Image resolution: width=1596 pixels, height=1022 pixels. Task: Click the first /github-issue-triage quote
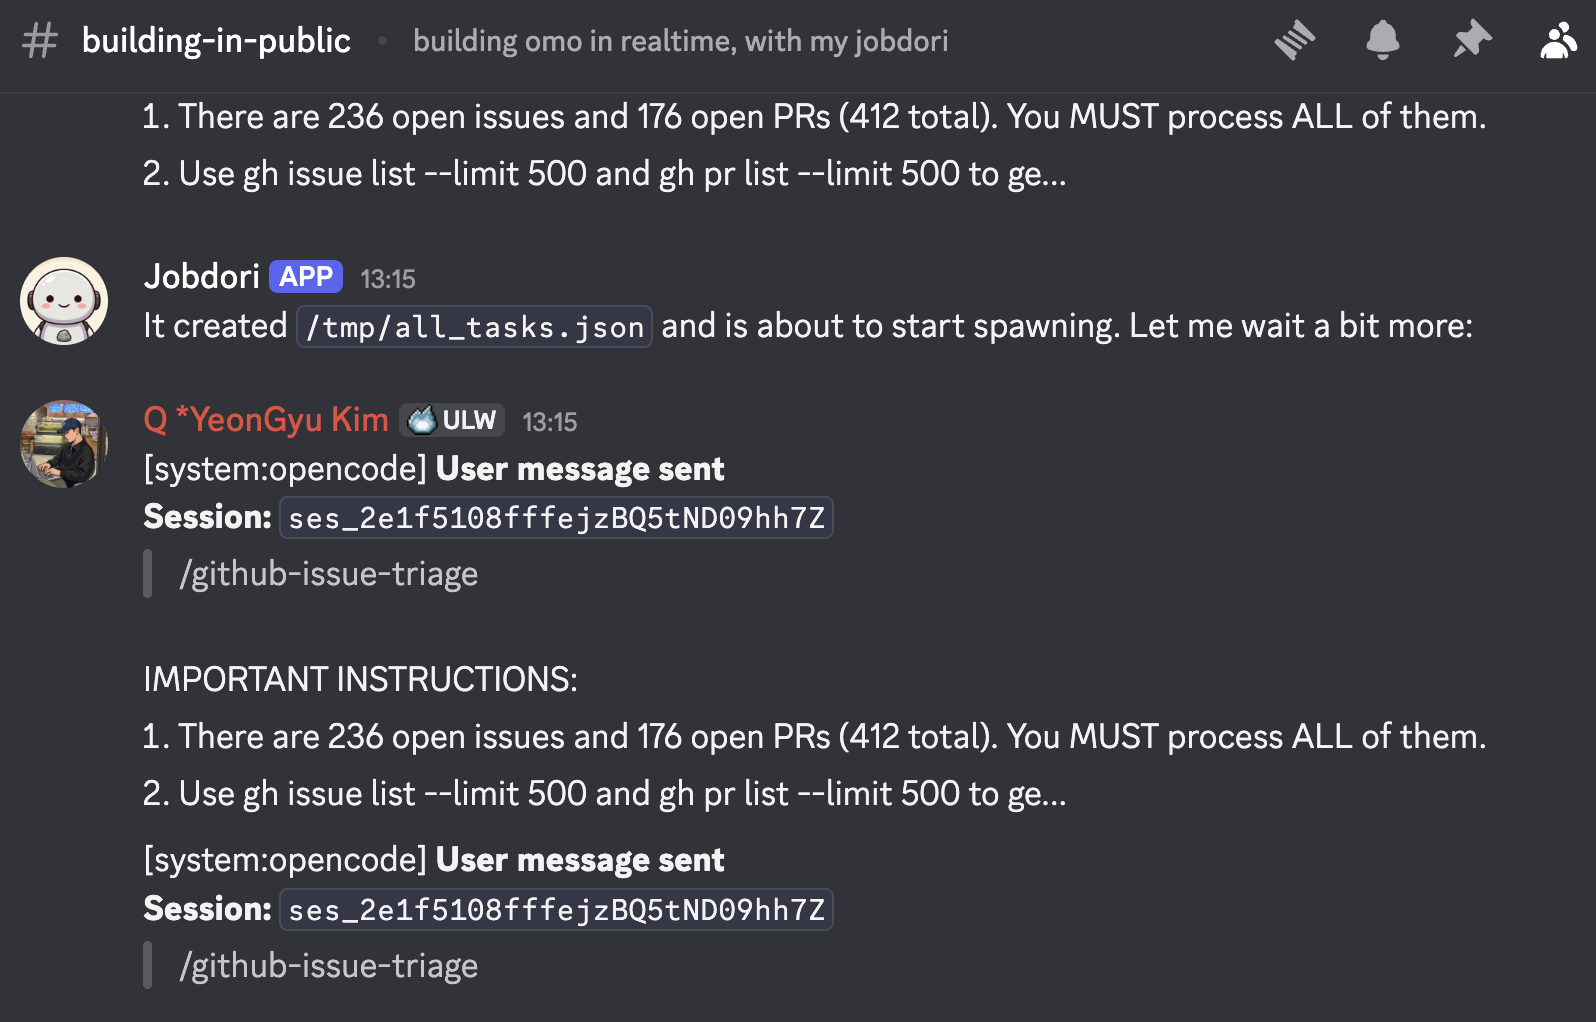point(328,574)
